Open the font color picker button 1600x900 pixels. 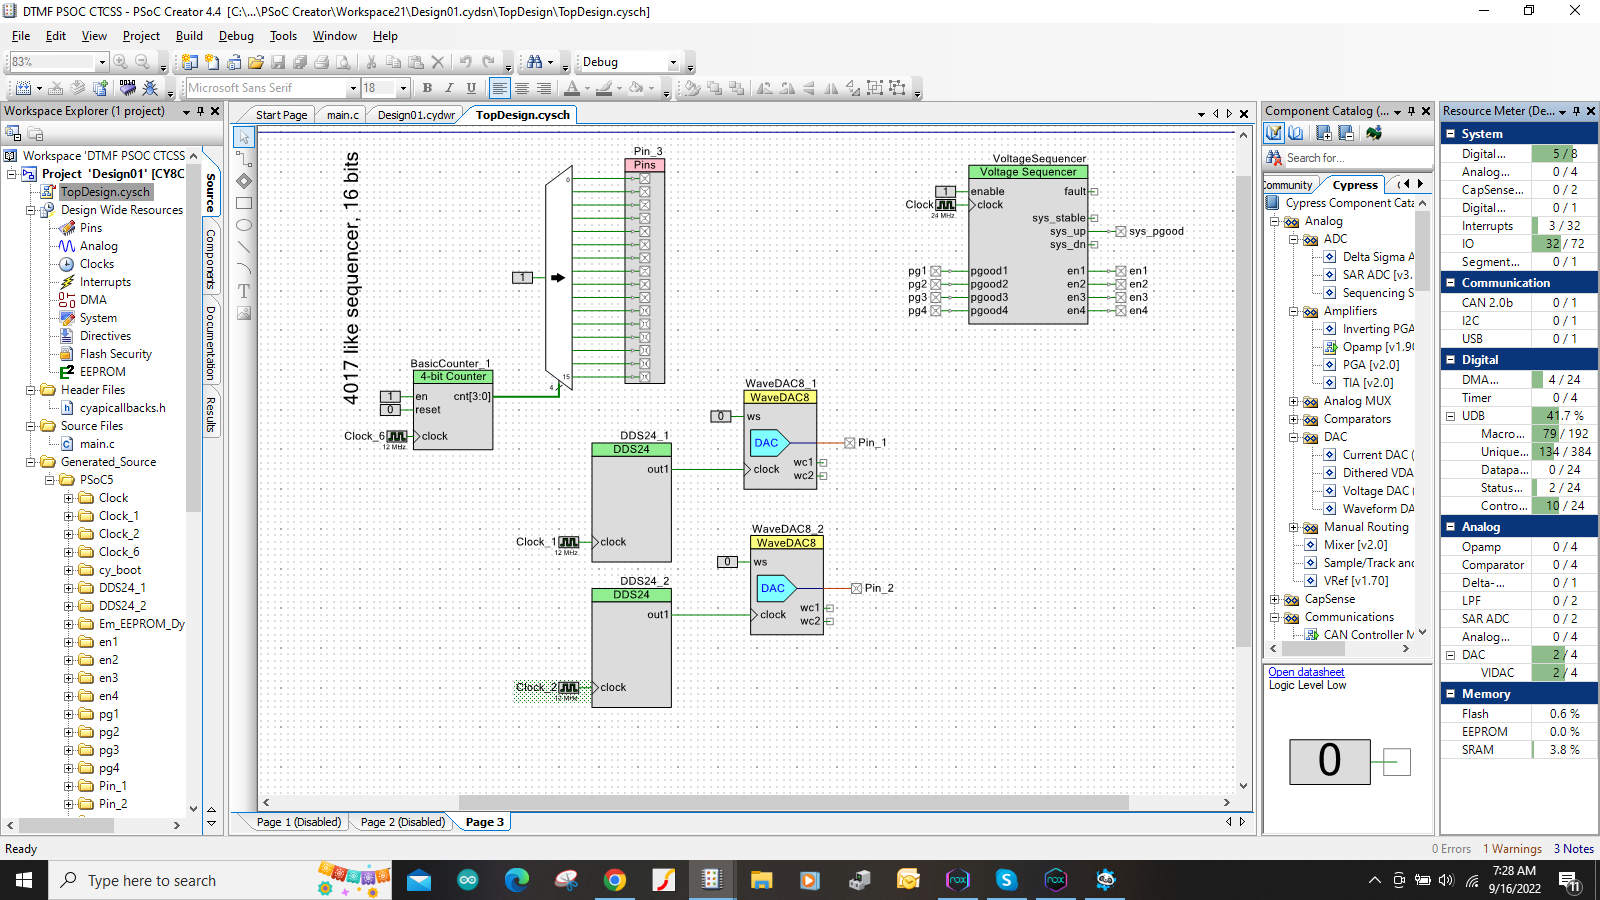click(x=572, y=88)
